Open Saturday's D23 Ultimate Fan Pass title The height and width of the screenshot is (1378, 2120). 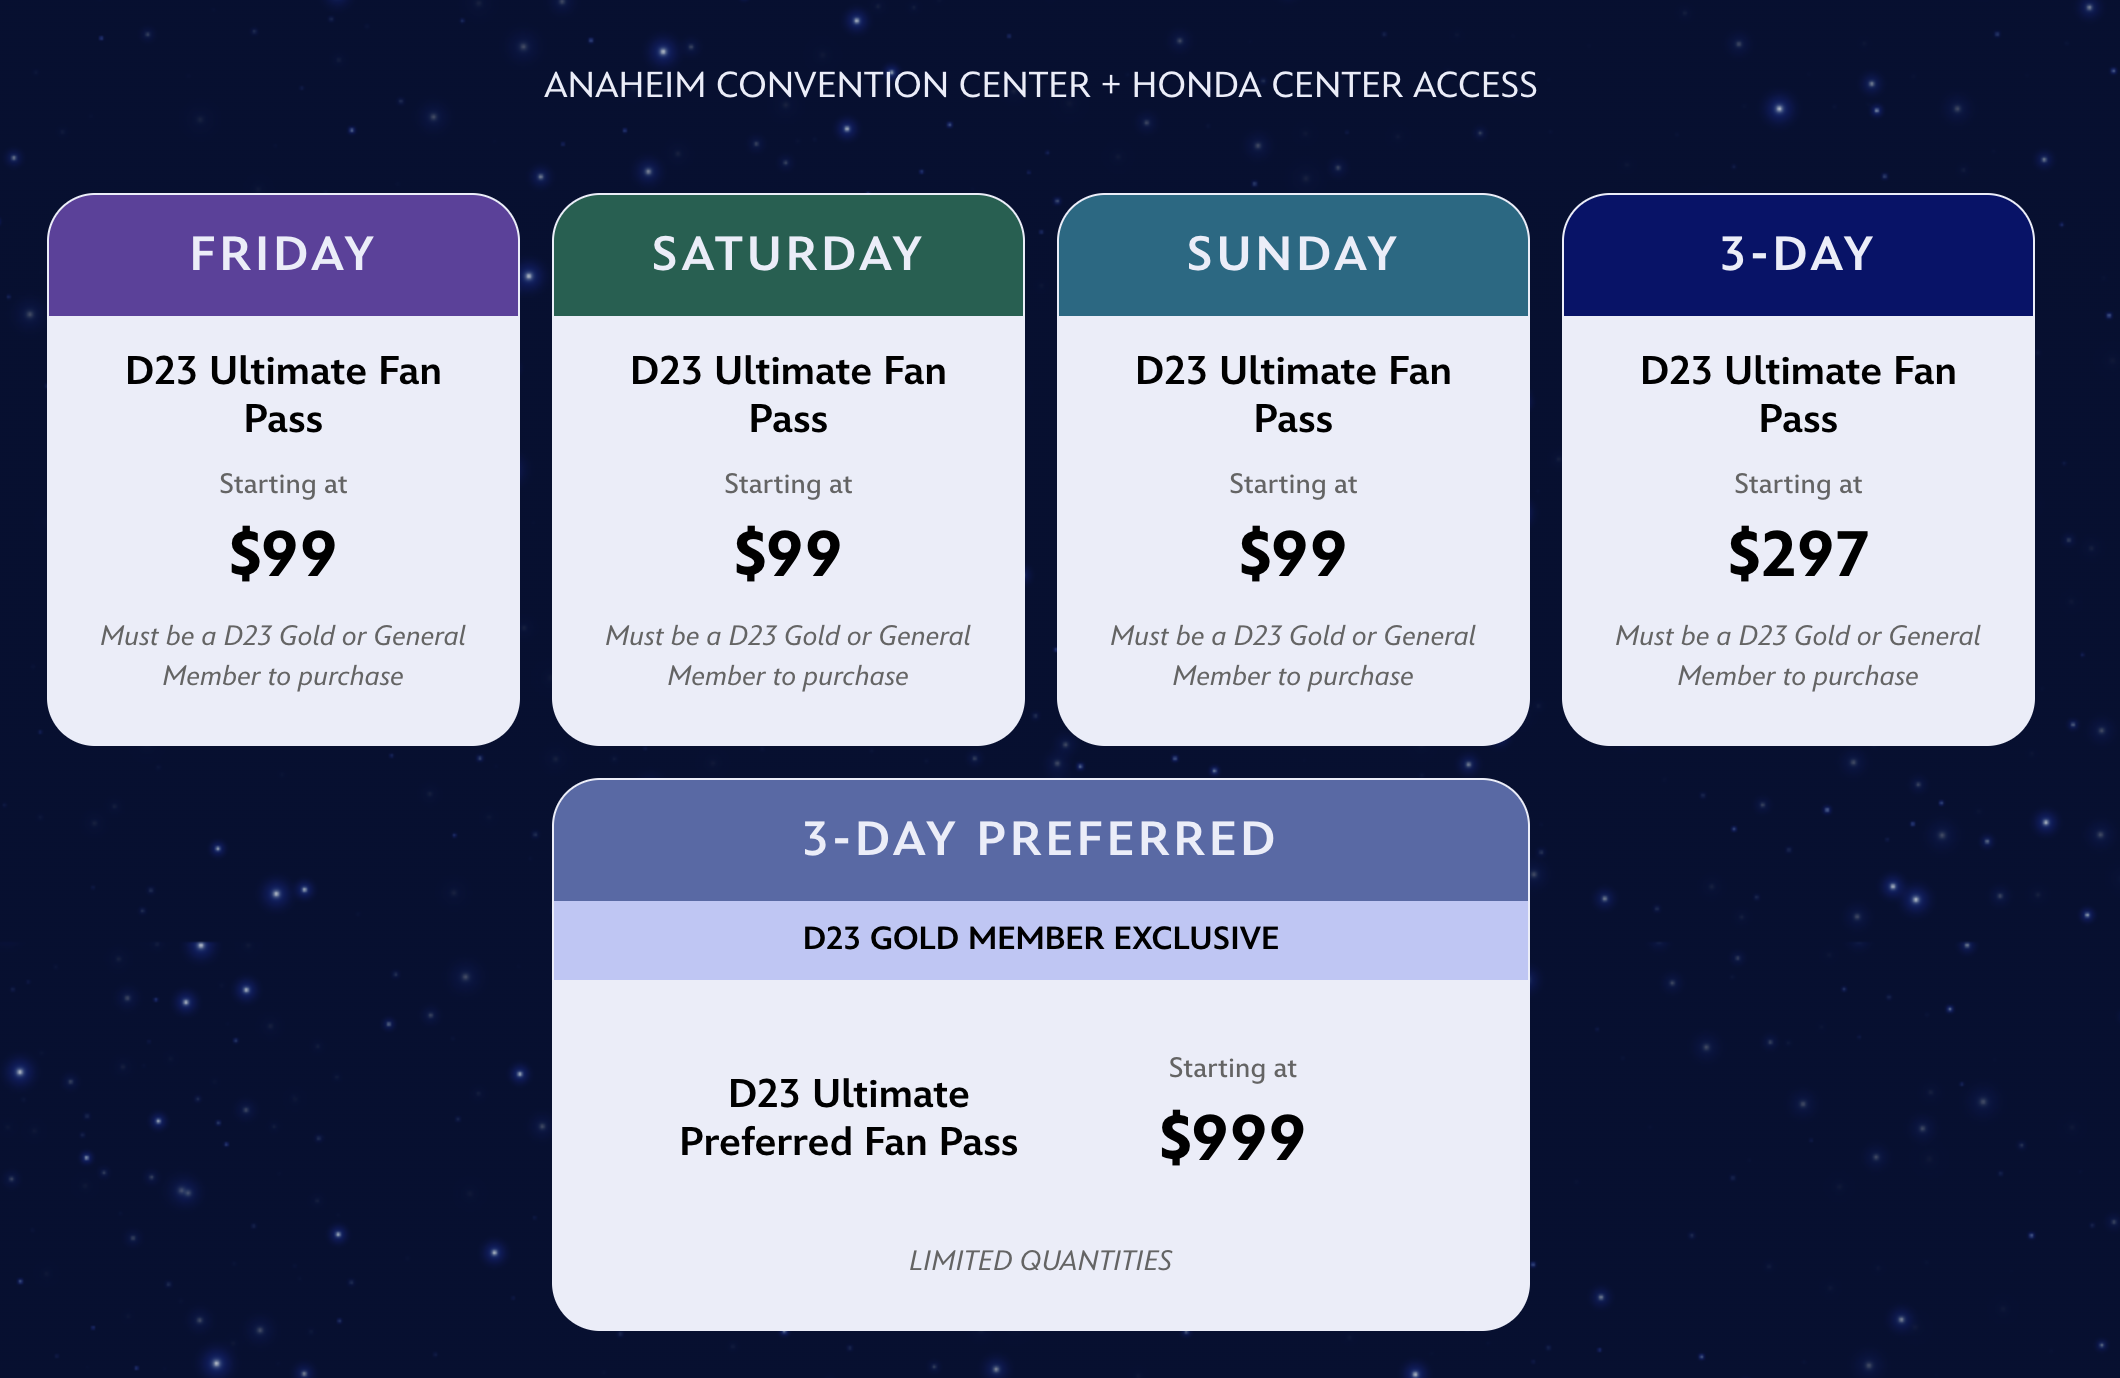point(788,394)
